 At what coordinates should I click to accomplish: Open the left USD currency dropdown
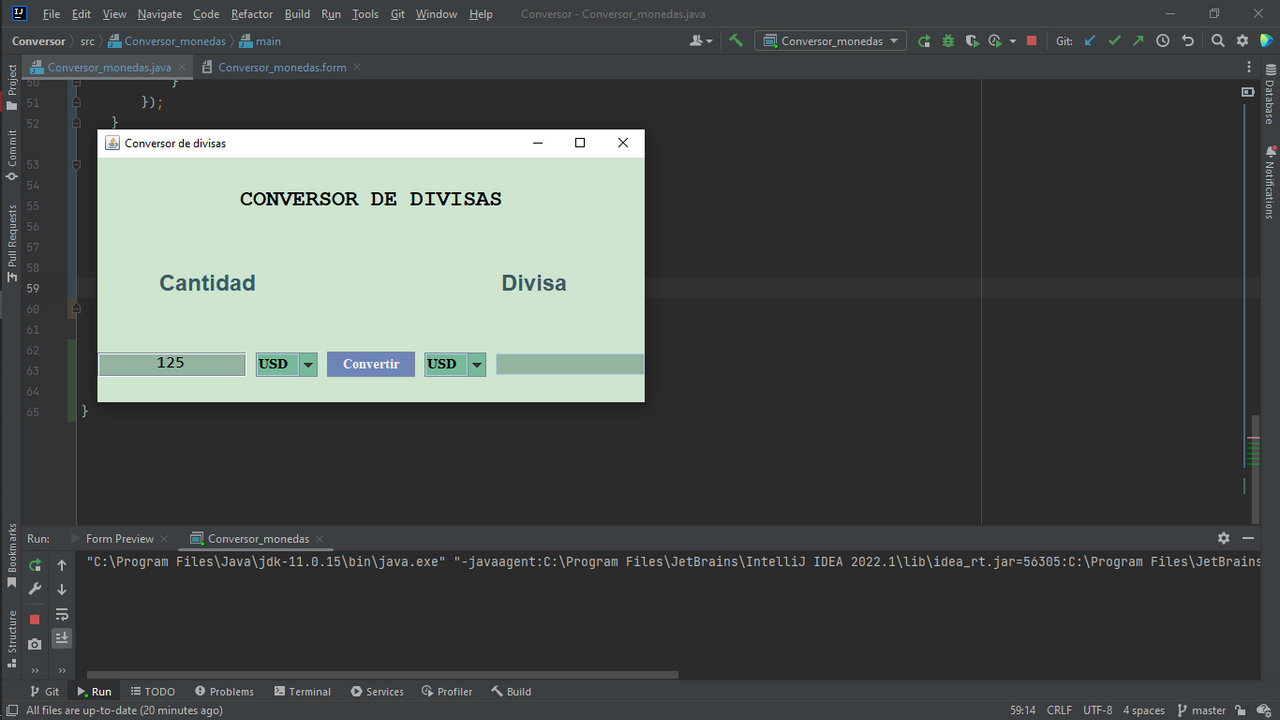307,364
